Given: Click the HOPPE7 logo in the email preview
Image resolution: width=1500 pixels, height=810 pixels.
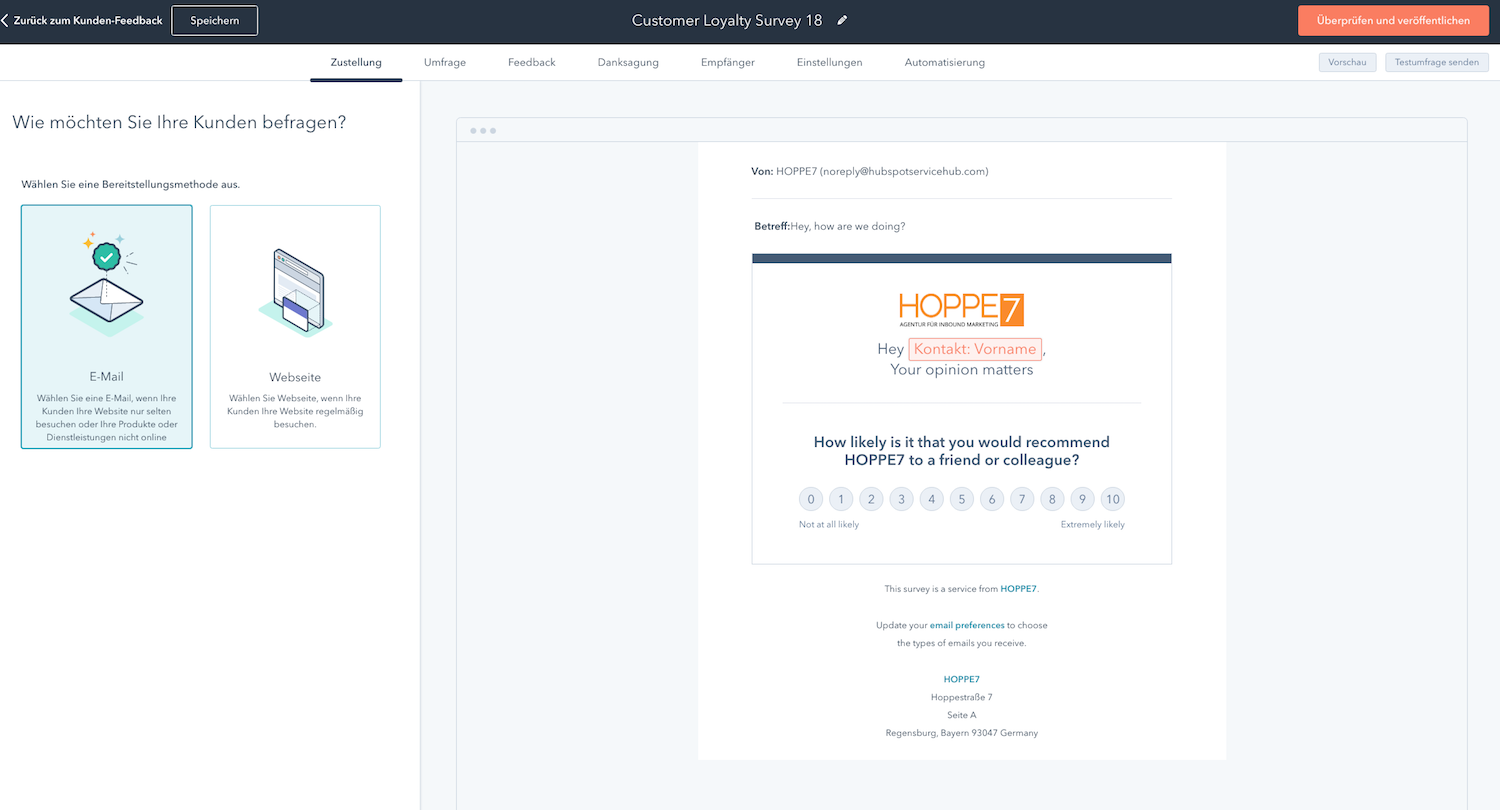Looking at the screenshot, I should coord(961,309).
